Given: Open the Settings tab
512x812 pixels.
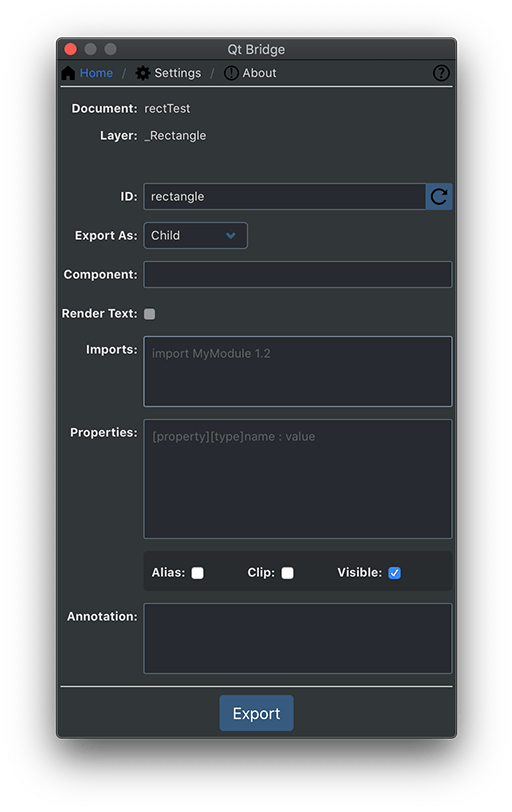Looking at the screenshot, I should click(x=178, y=73).
